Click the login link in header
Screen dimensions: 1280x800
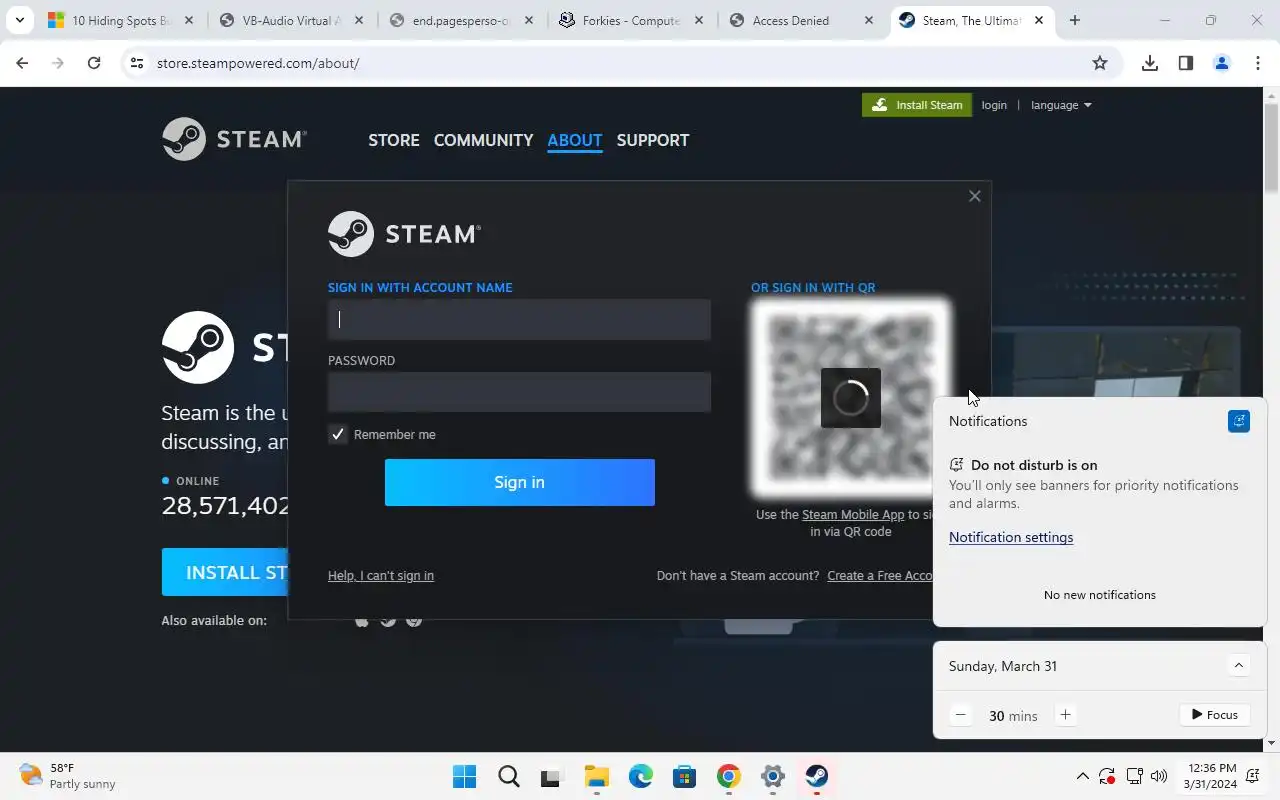[x=994, y=105]
